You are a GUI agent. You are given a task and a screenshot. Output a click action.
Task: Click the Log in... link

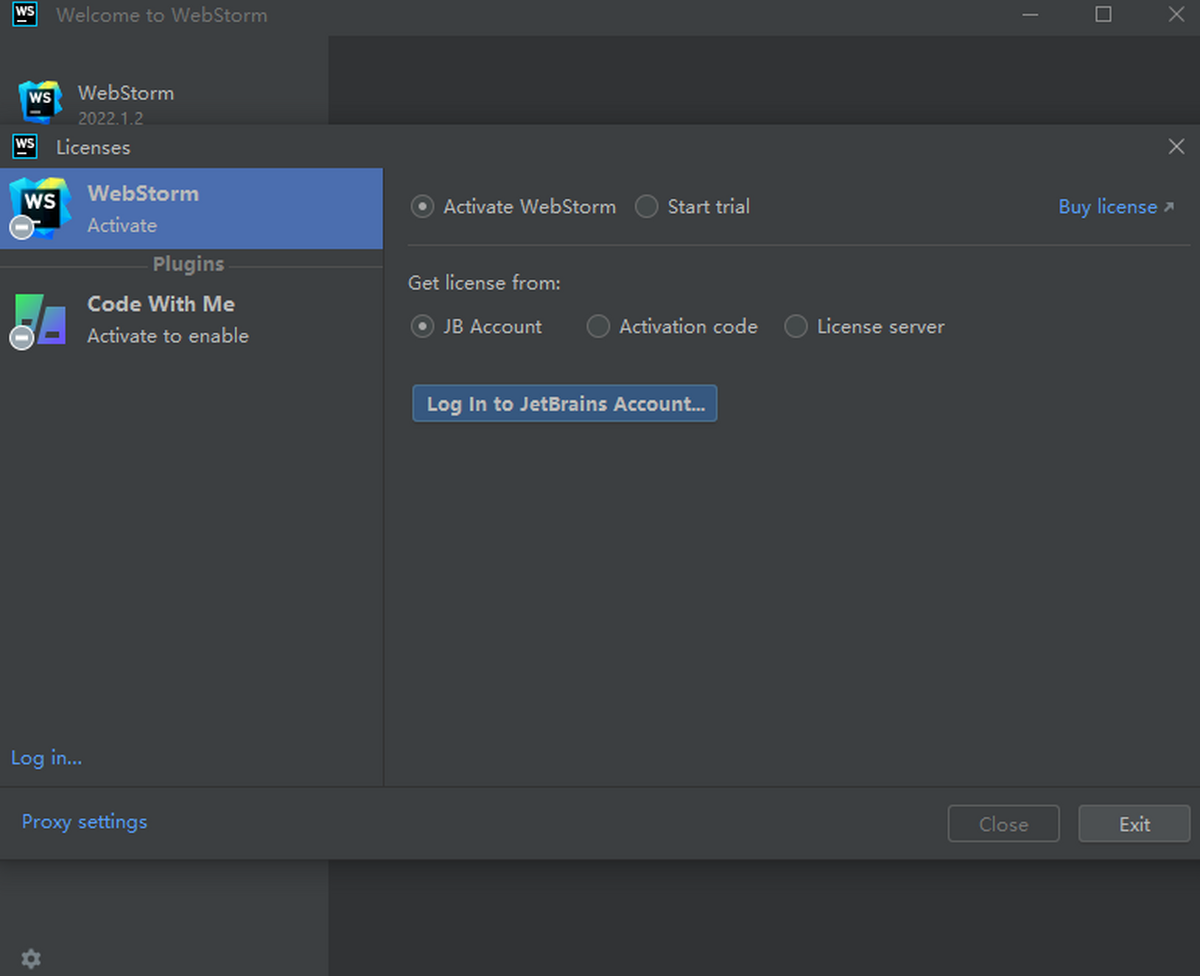point(46,758)
